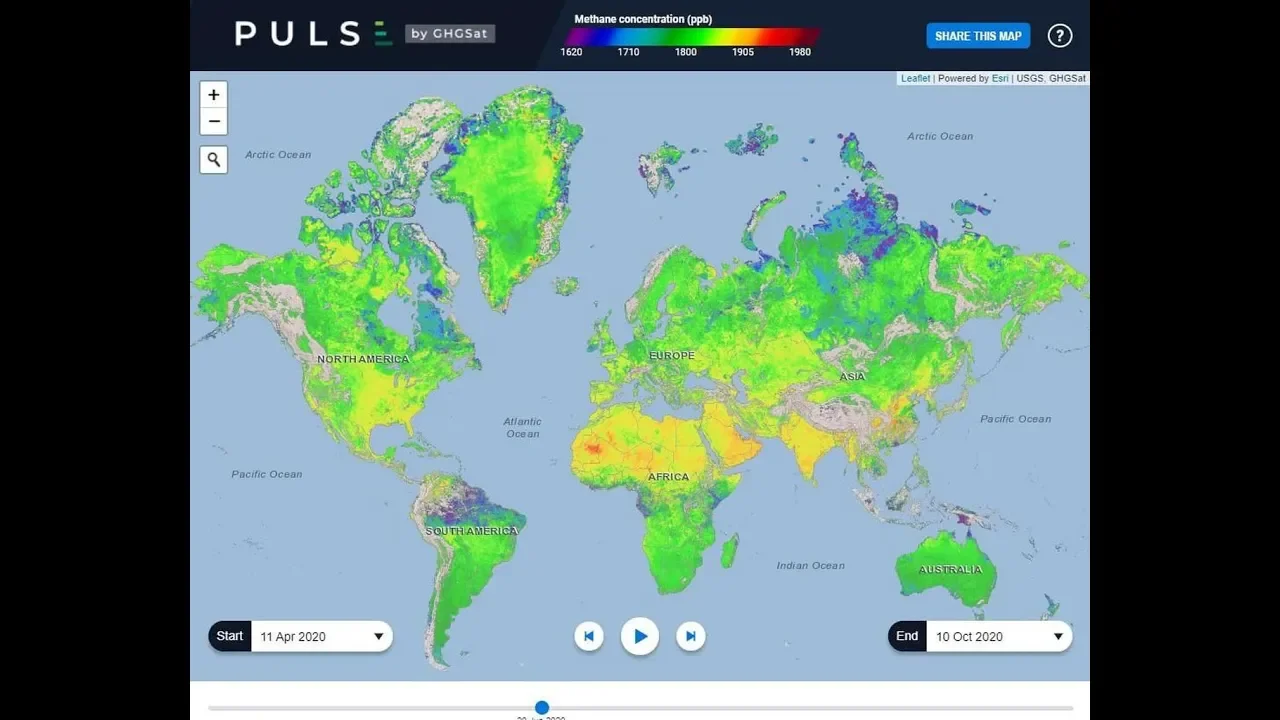
Task: Click the 1980 value on legend
Action: pyautogui.click(x=800, y=52)
